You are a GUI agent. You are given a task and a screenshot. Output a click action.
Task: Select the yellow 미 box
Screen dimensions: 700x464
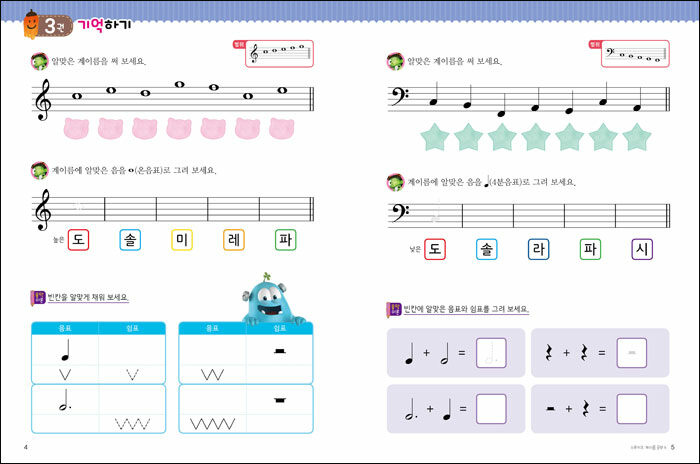tap(181, 240)
